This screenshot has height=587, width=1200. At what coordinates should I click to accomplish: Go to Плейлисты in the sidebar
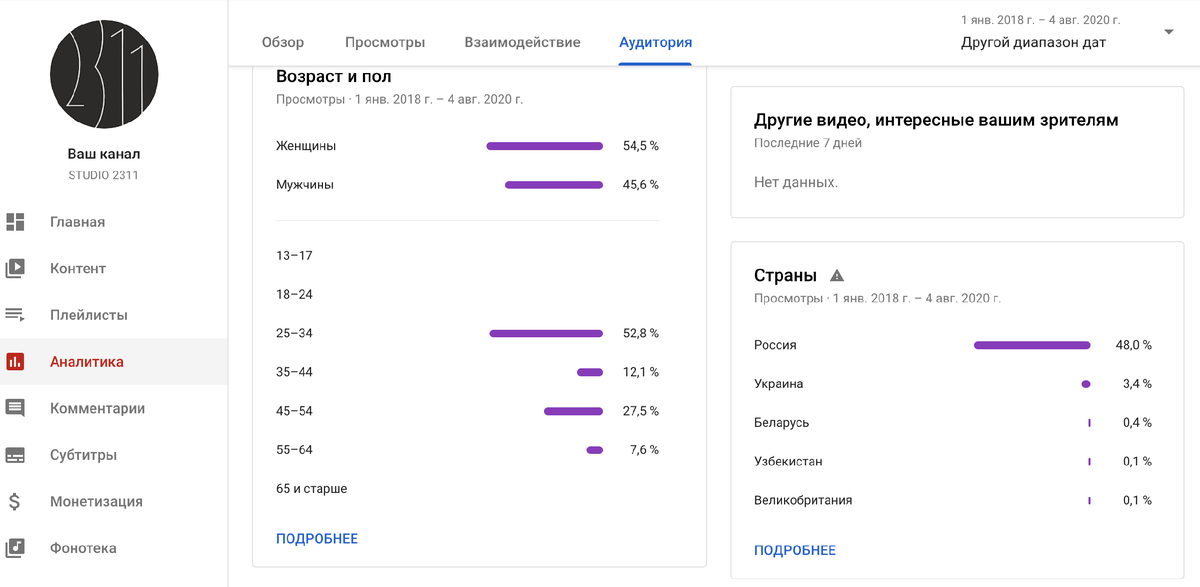113,315
